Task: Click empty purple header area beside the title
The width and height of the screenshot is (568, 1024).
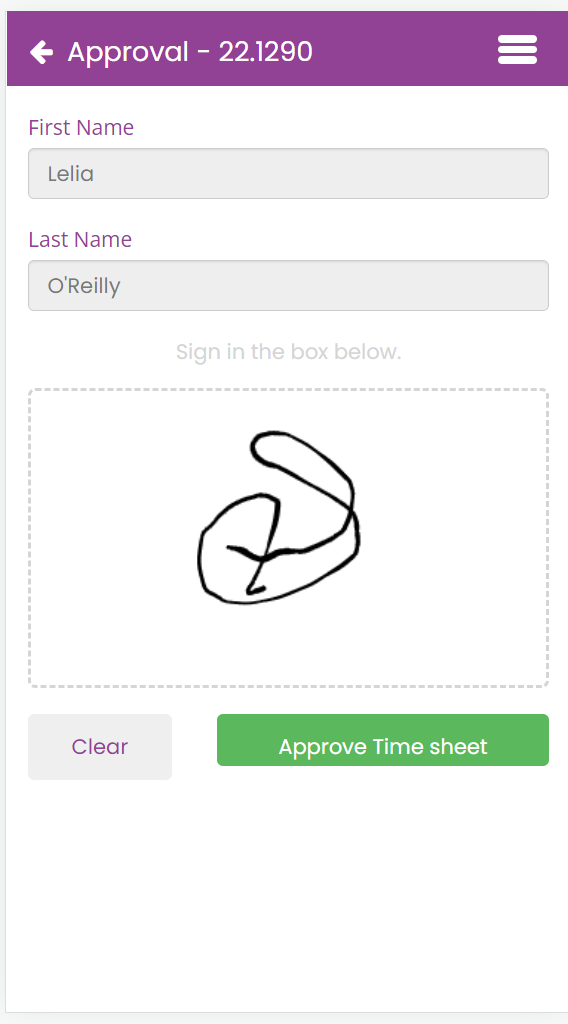Action: (405, 50)
